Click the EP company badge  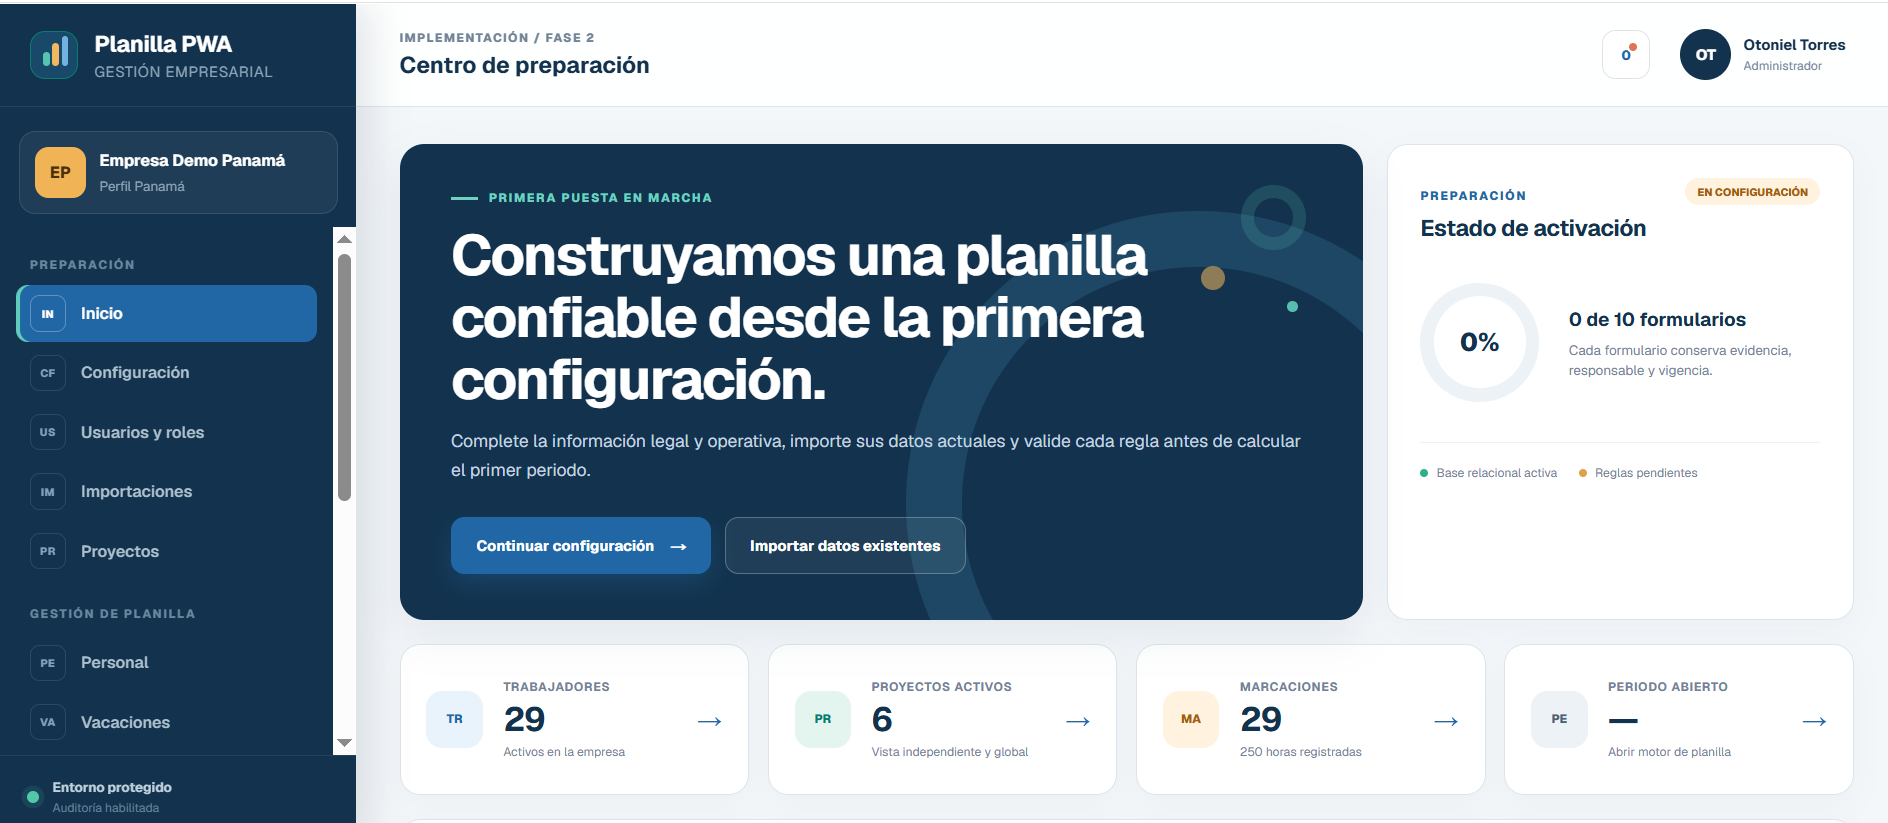[x=60, y=172]
